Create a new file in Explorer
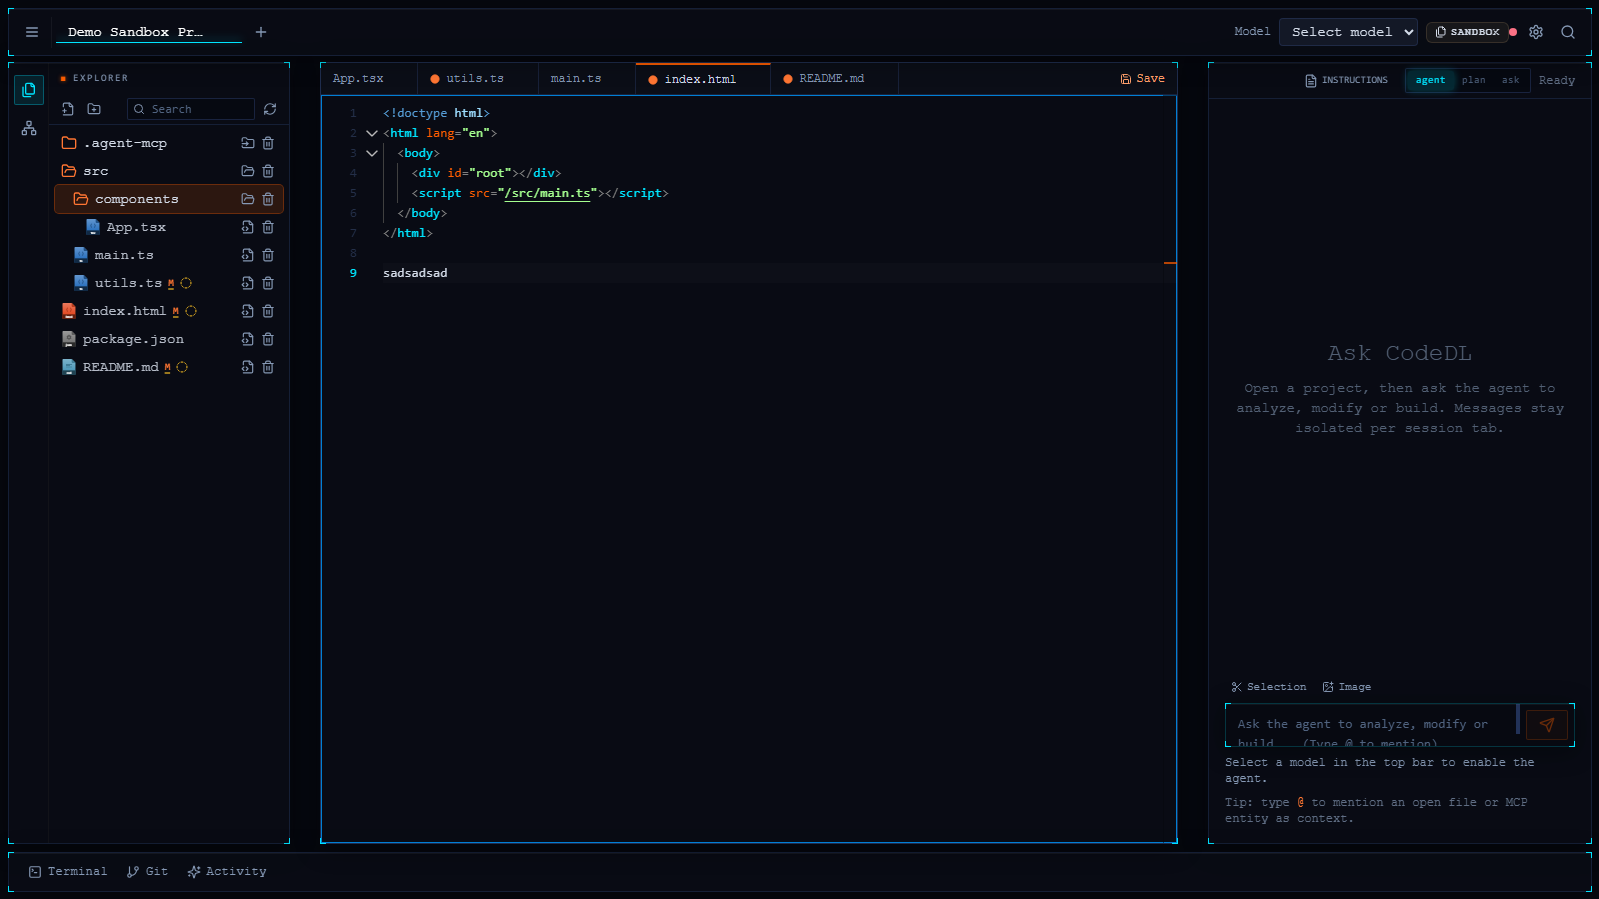This screenshot has height=899, width=1599. coord(68,109)
